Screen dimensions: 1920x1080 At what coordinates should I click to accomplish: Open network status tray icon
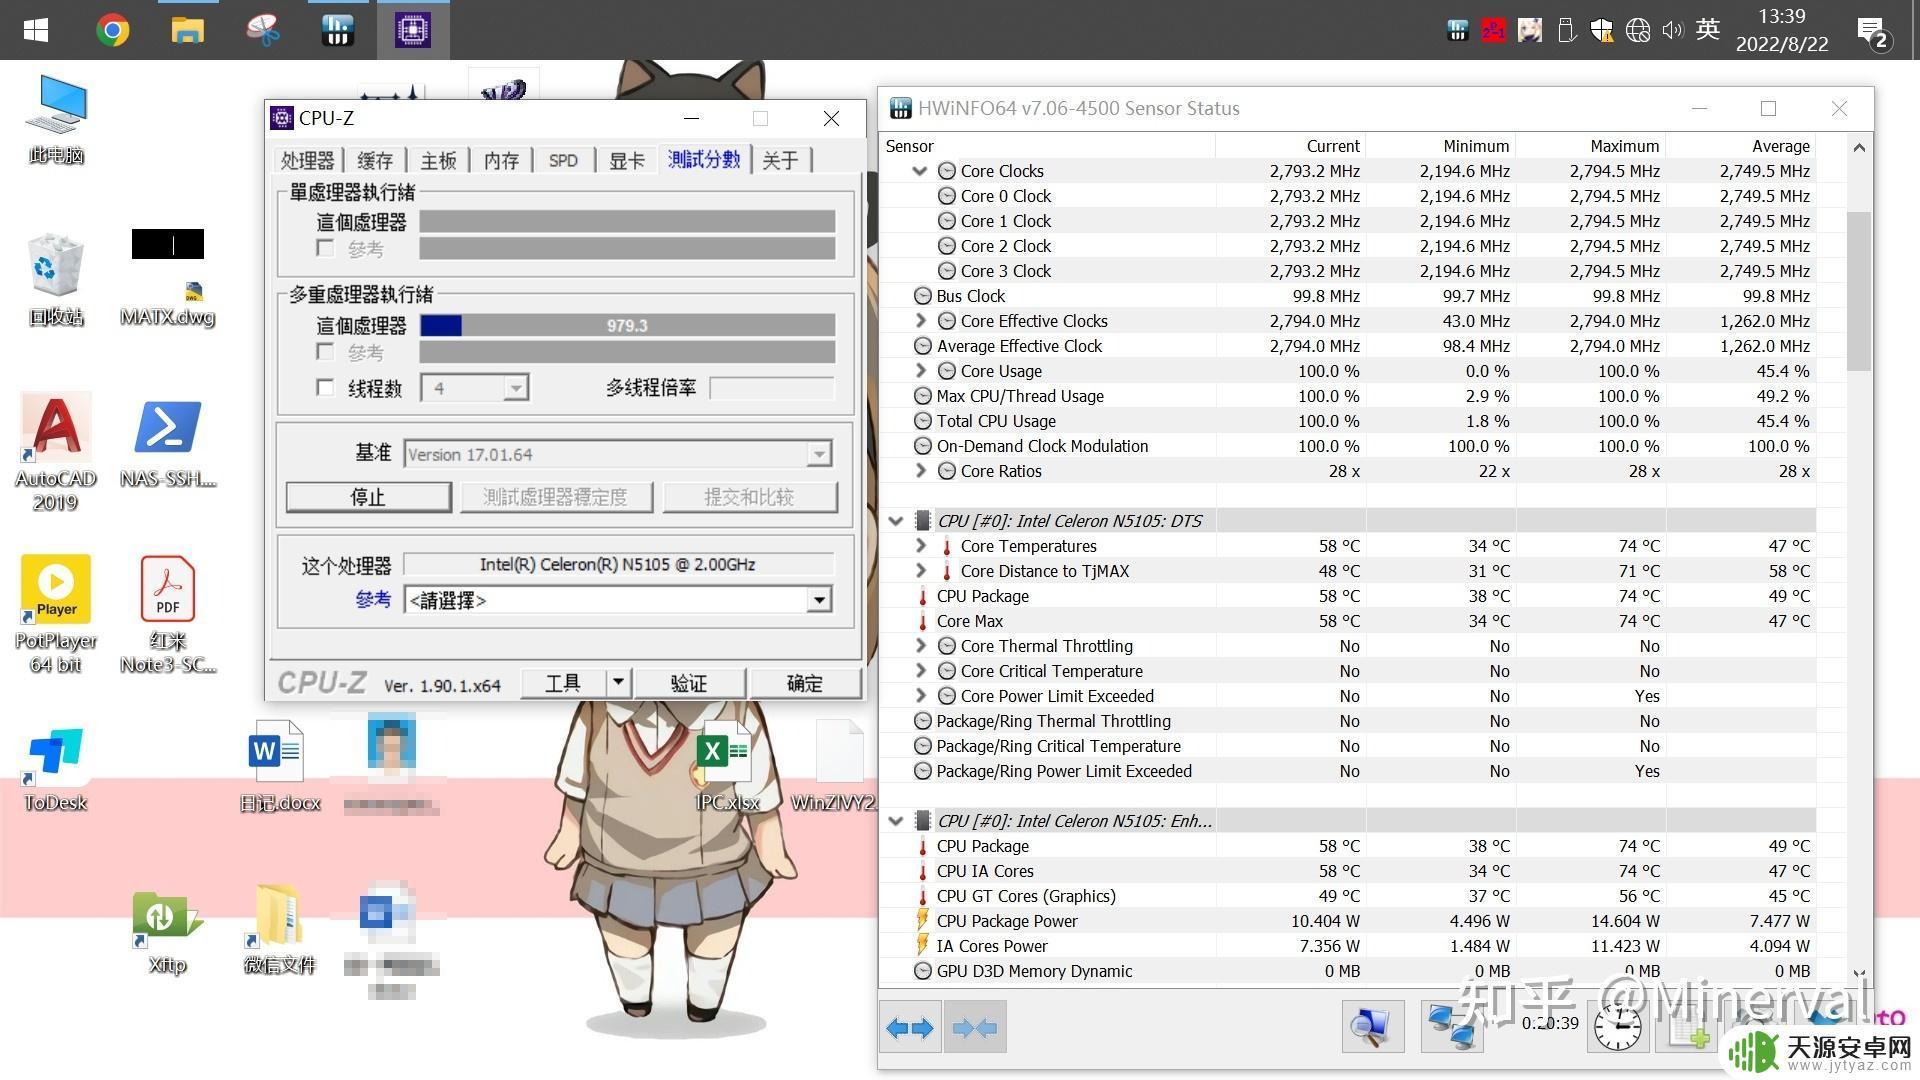(x=1638, y=30)
